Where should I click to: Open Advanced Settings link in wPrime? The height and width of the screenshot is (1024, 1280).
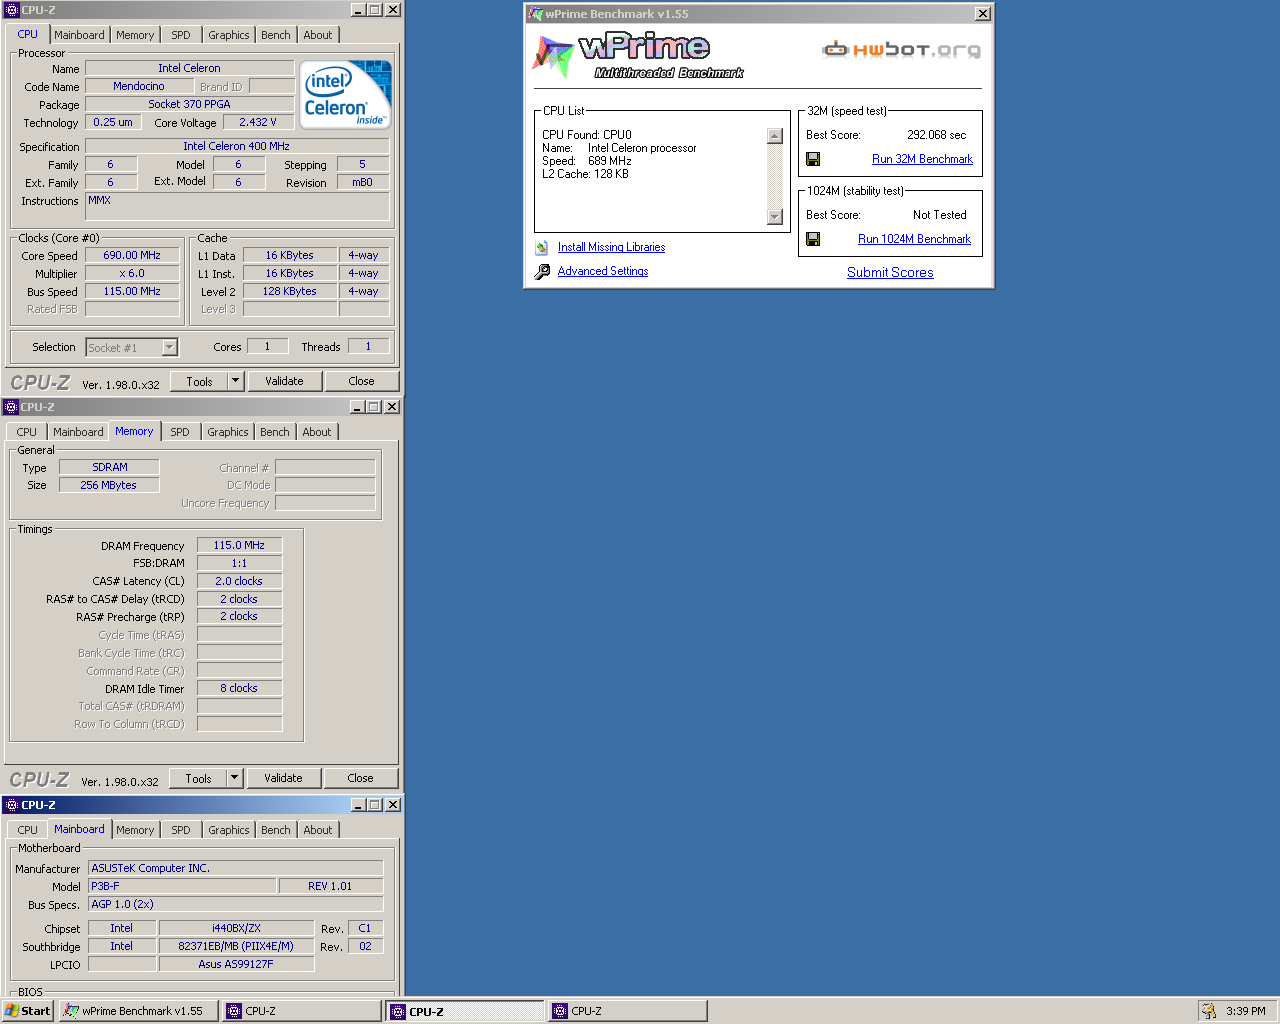pos(603,271)
